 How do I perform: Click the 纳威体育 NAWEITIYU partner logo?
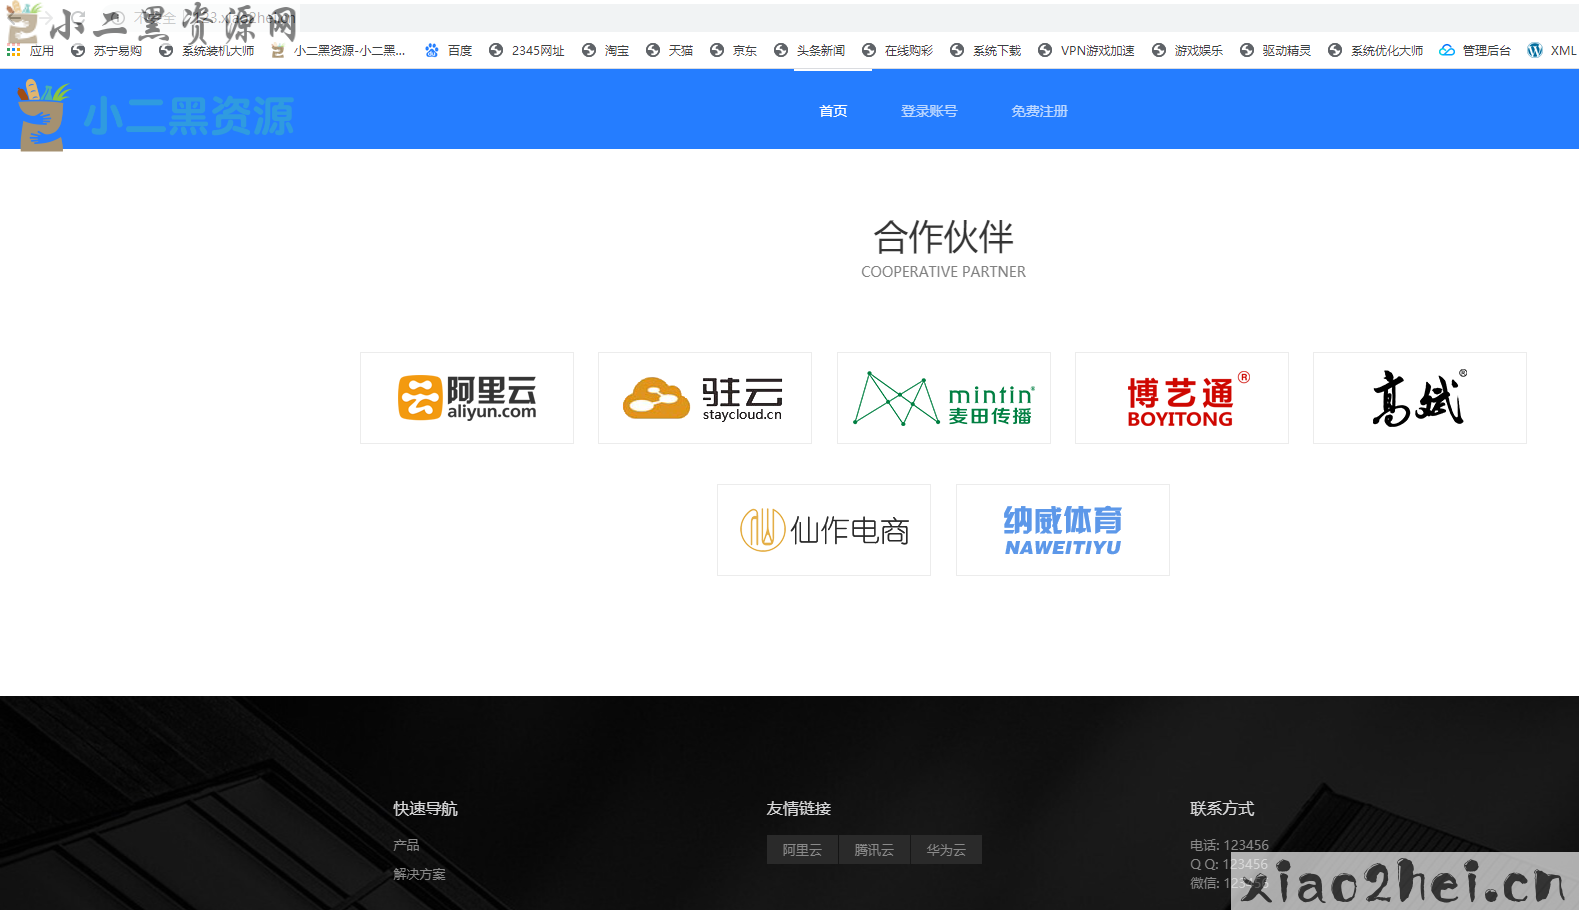(1063, 530)
